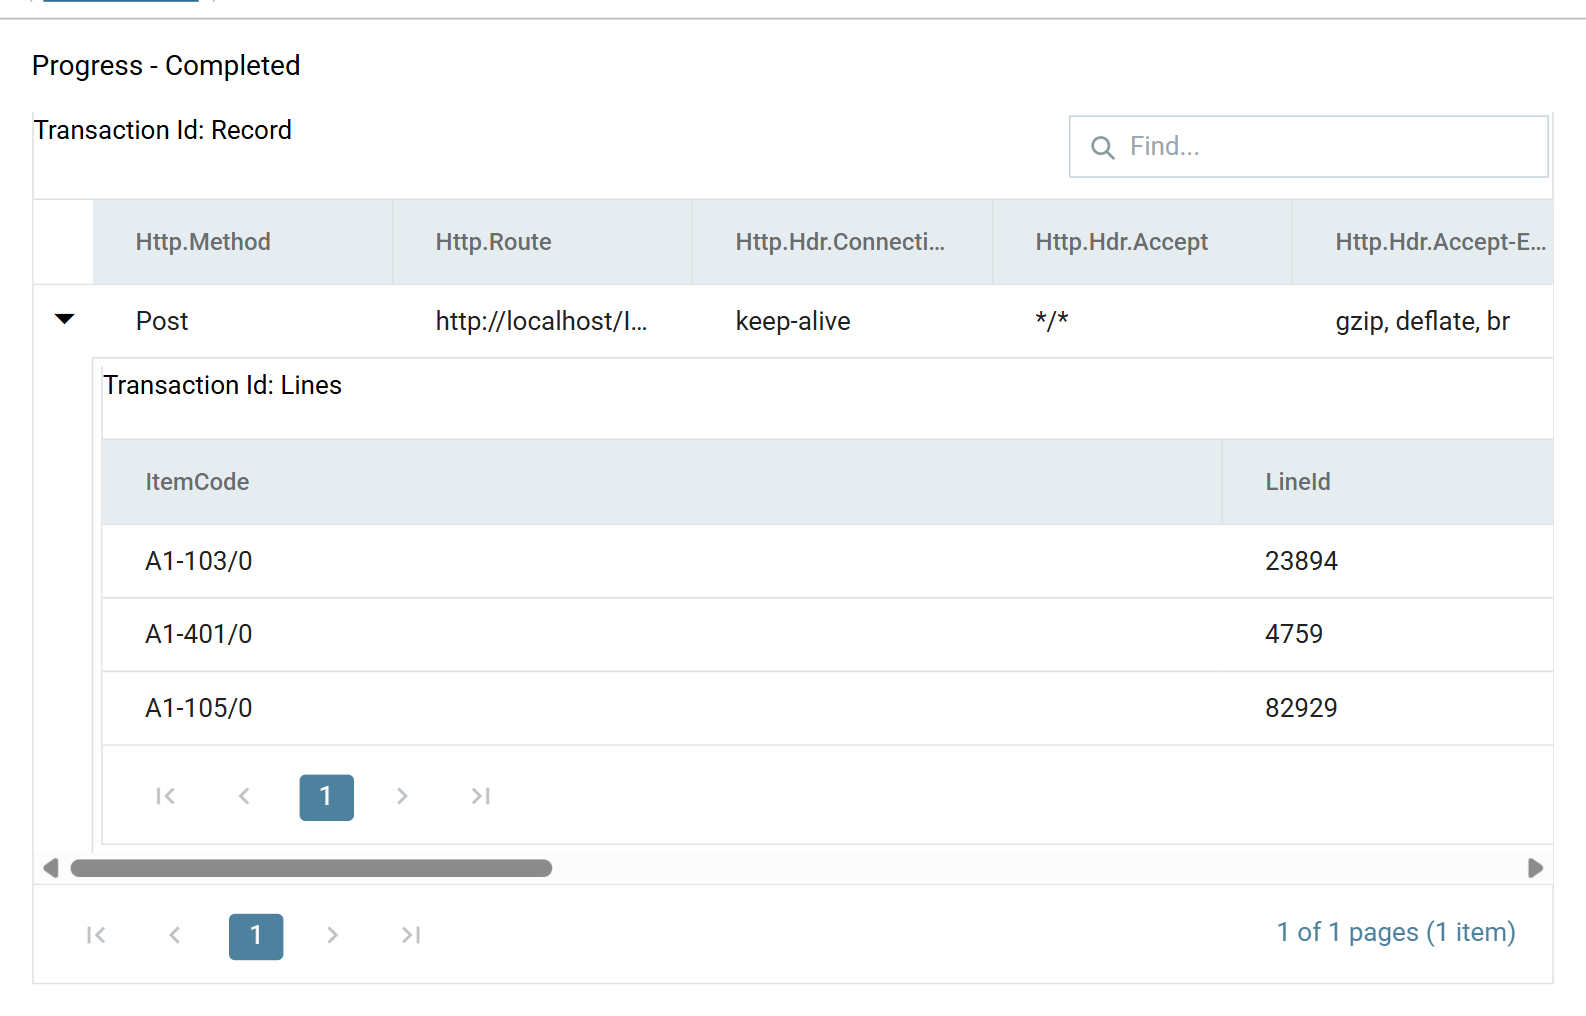Image resolution: width=1586 pixels, height=1016 pixels.
Task: Click the horizontal scrollbar thumb
Action: 311,868
